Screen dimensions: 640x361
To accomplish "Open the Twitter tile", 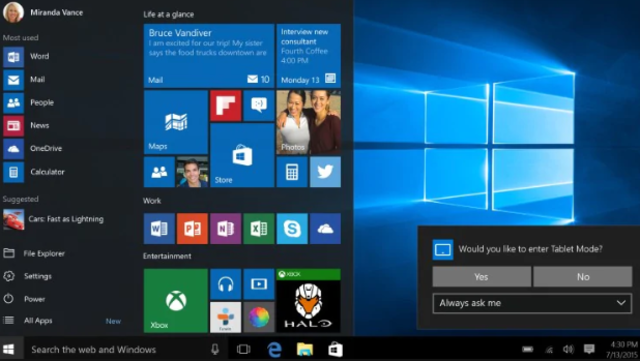I will (325, 172).
